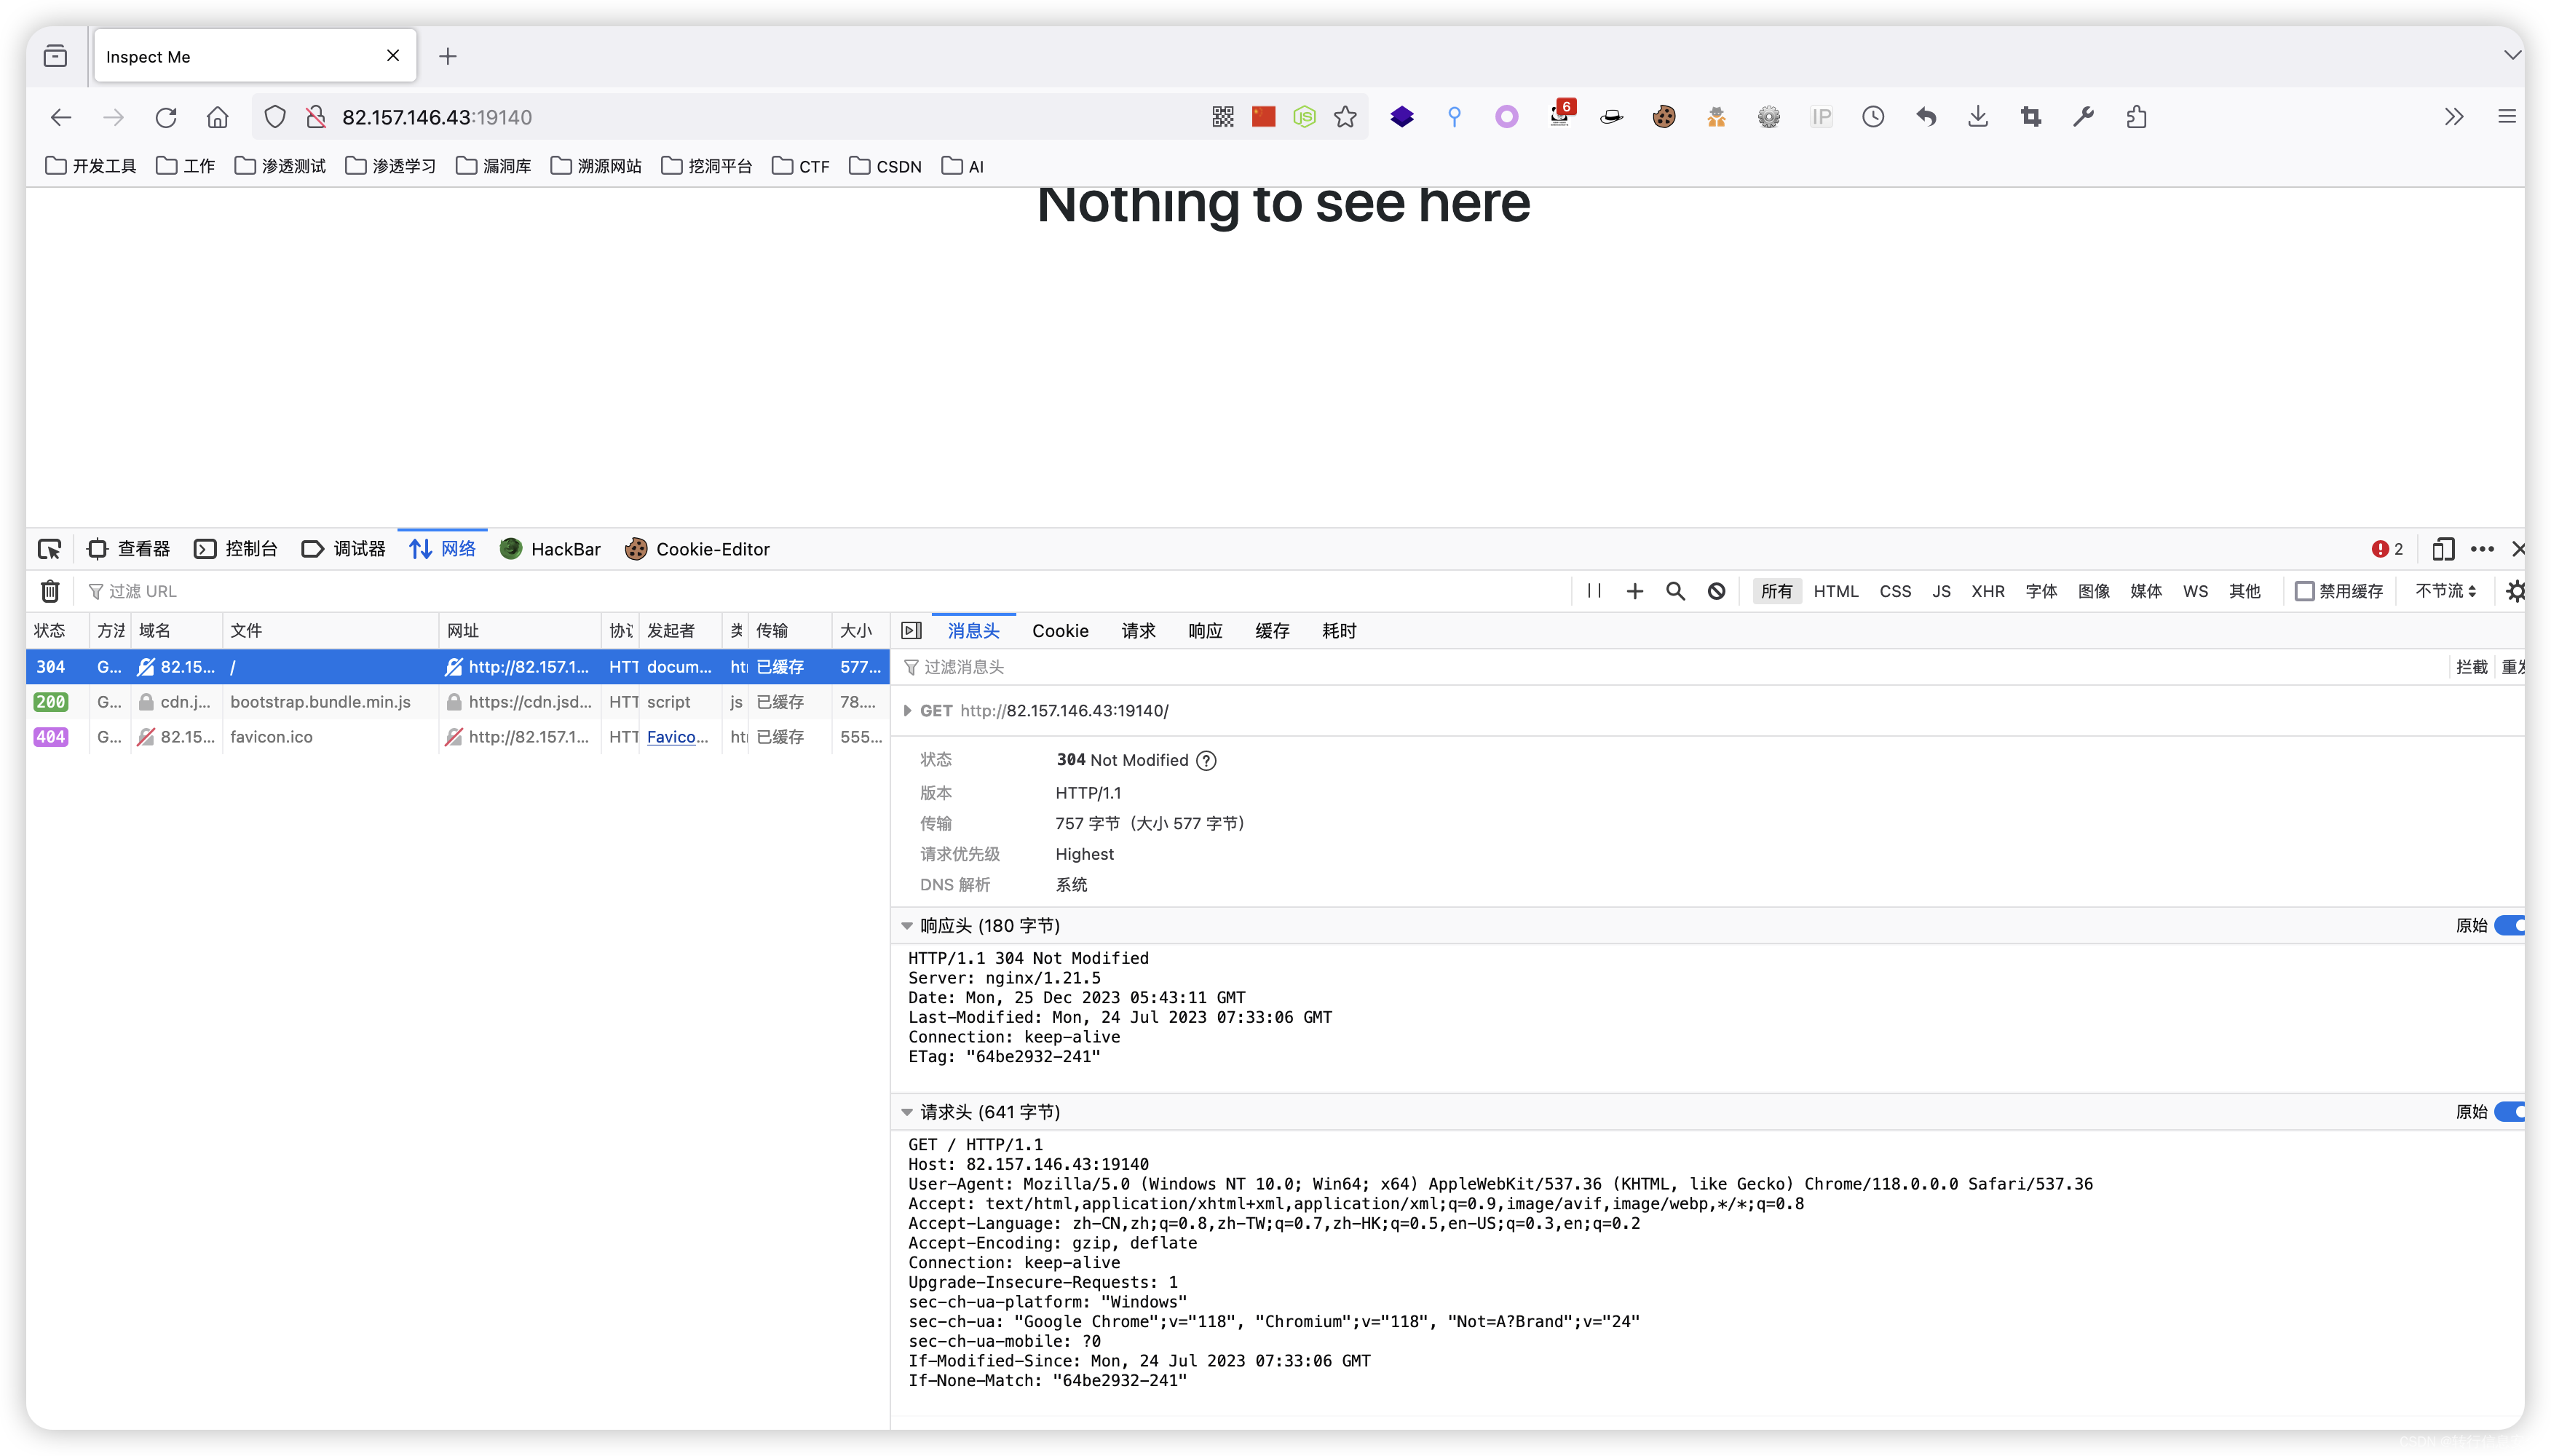Toggle the request details sidebar icon
Image resolution: width=2551 pixels, height=1456 pixels.
point(911,630)
